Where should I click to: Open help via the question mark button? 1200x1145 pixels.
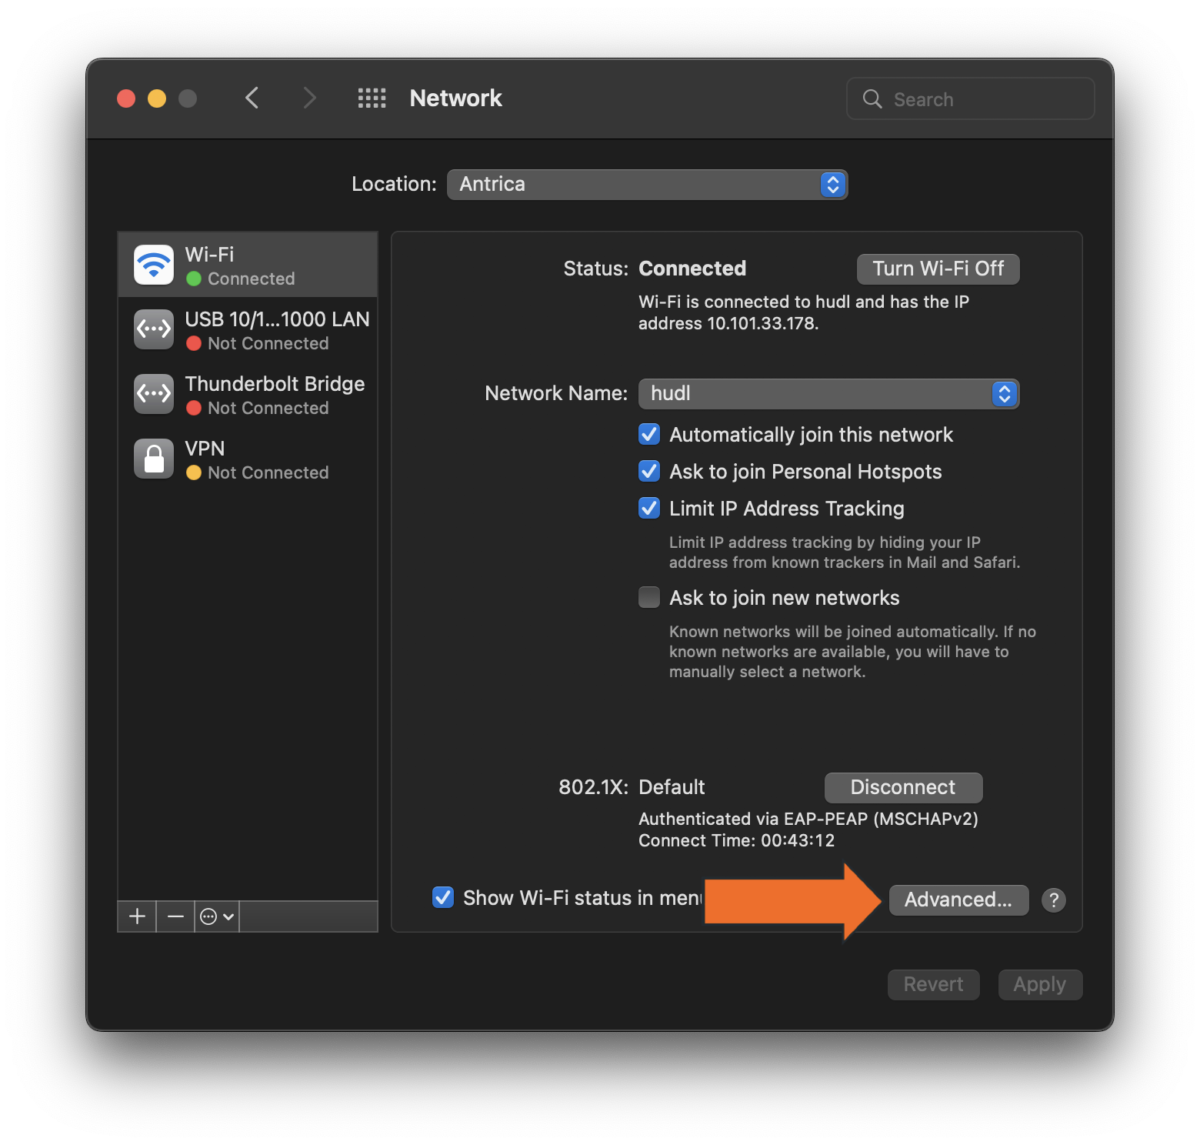pos(1053,900)
